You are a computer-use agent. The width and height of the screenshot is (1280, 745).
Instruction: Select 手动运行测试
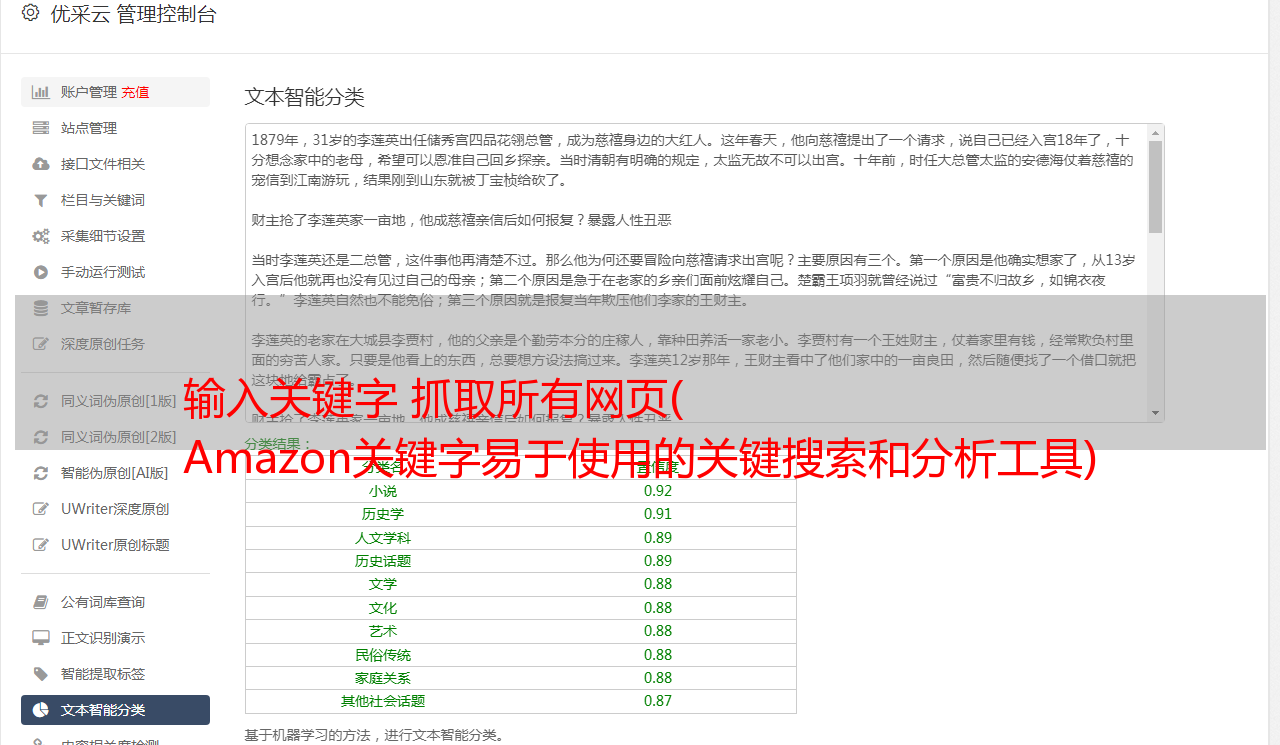[115, 272]
